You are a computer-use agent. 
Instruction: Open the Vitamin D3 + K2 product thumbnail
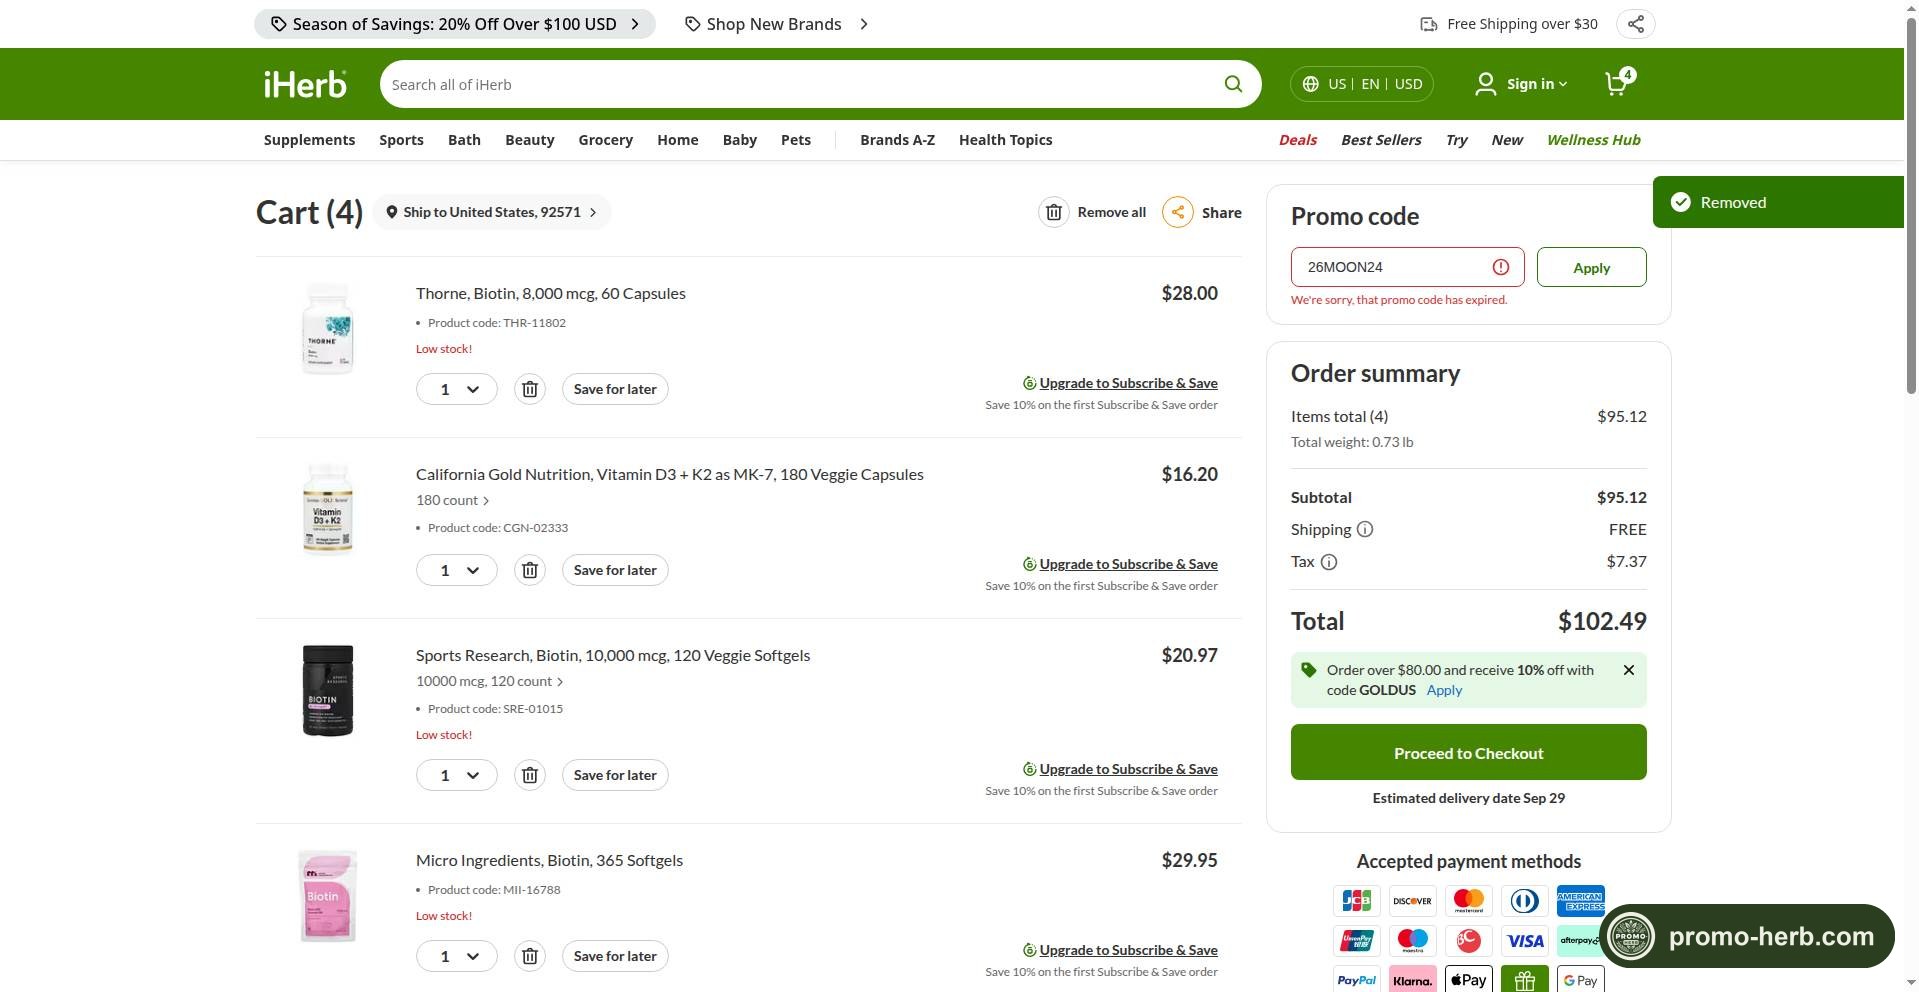pyautogui.click(x=328, y=509)
